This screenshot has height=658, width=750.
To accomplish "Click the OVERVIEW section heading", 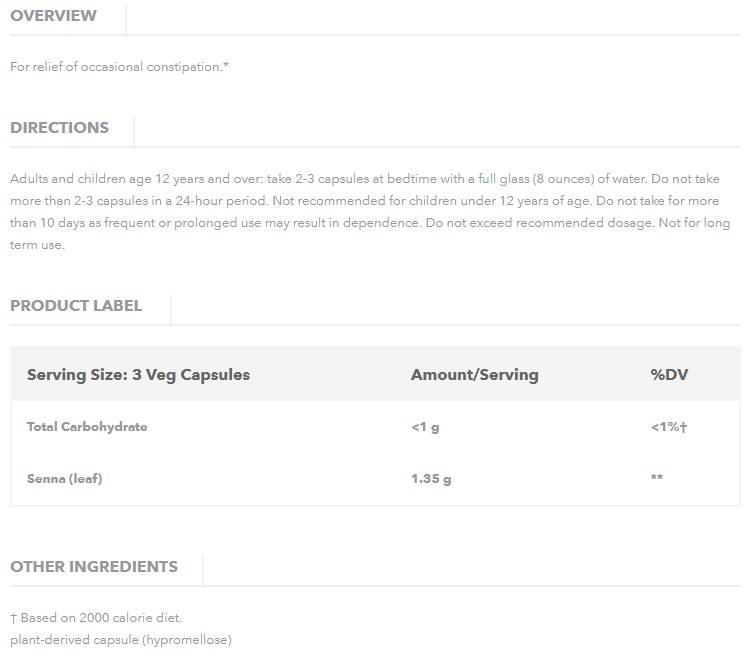I will click(53, 16).
